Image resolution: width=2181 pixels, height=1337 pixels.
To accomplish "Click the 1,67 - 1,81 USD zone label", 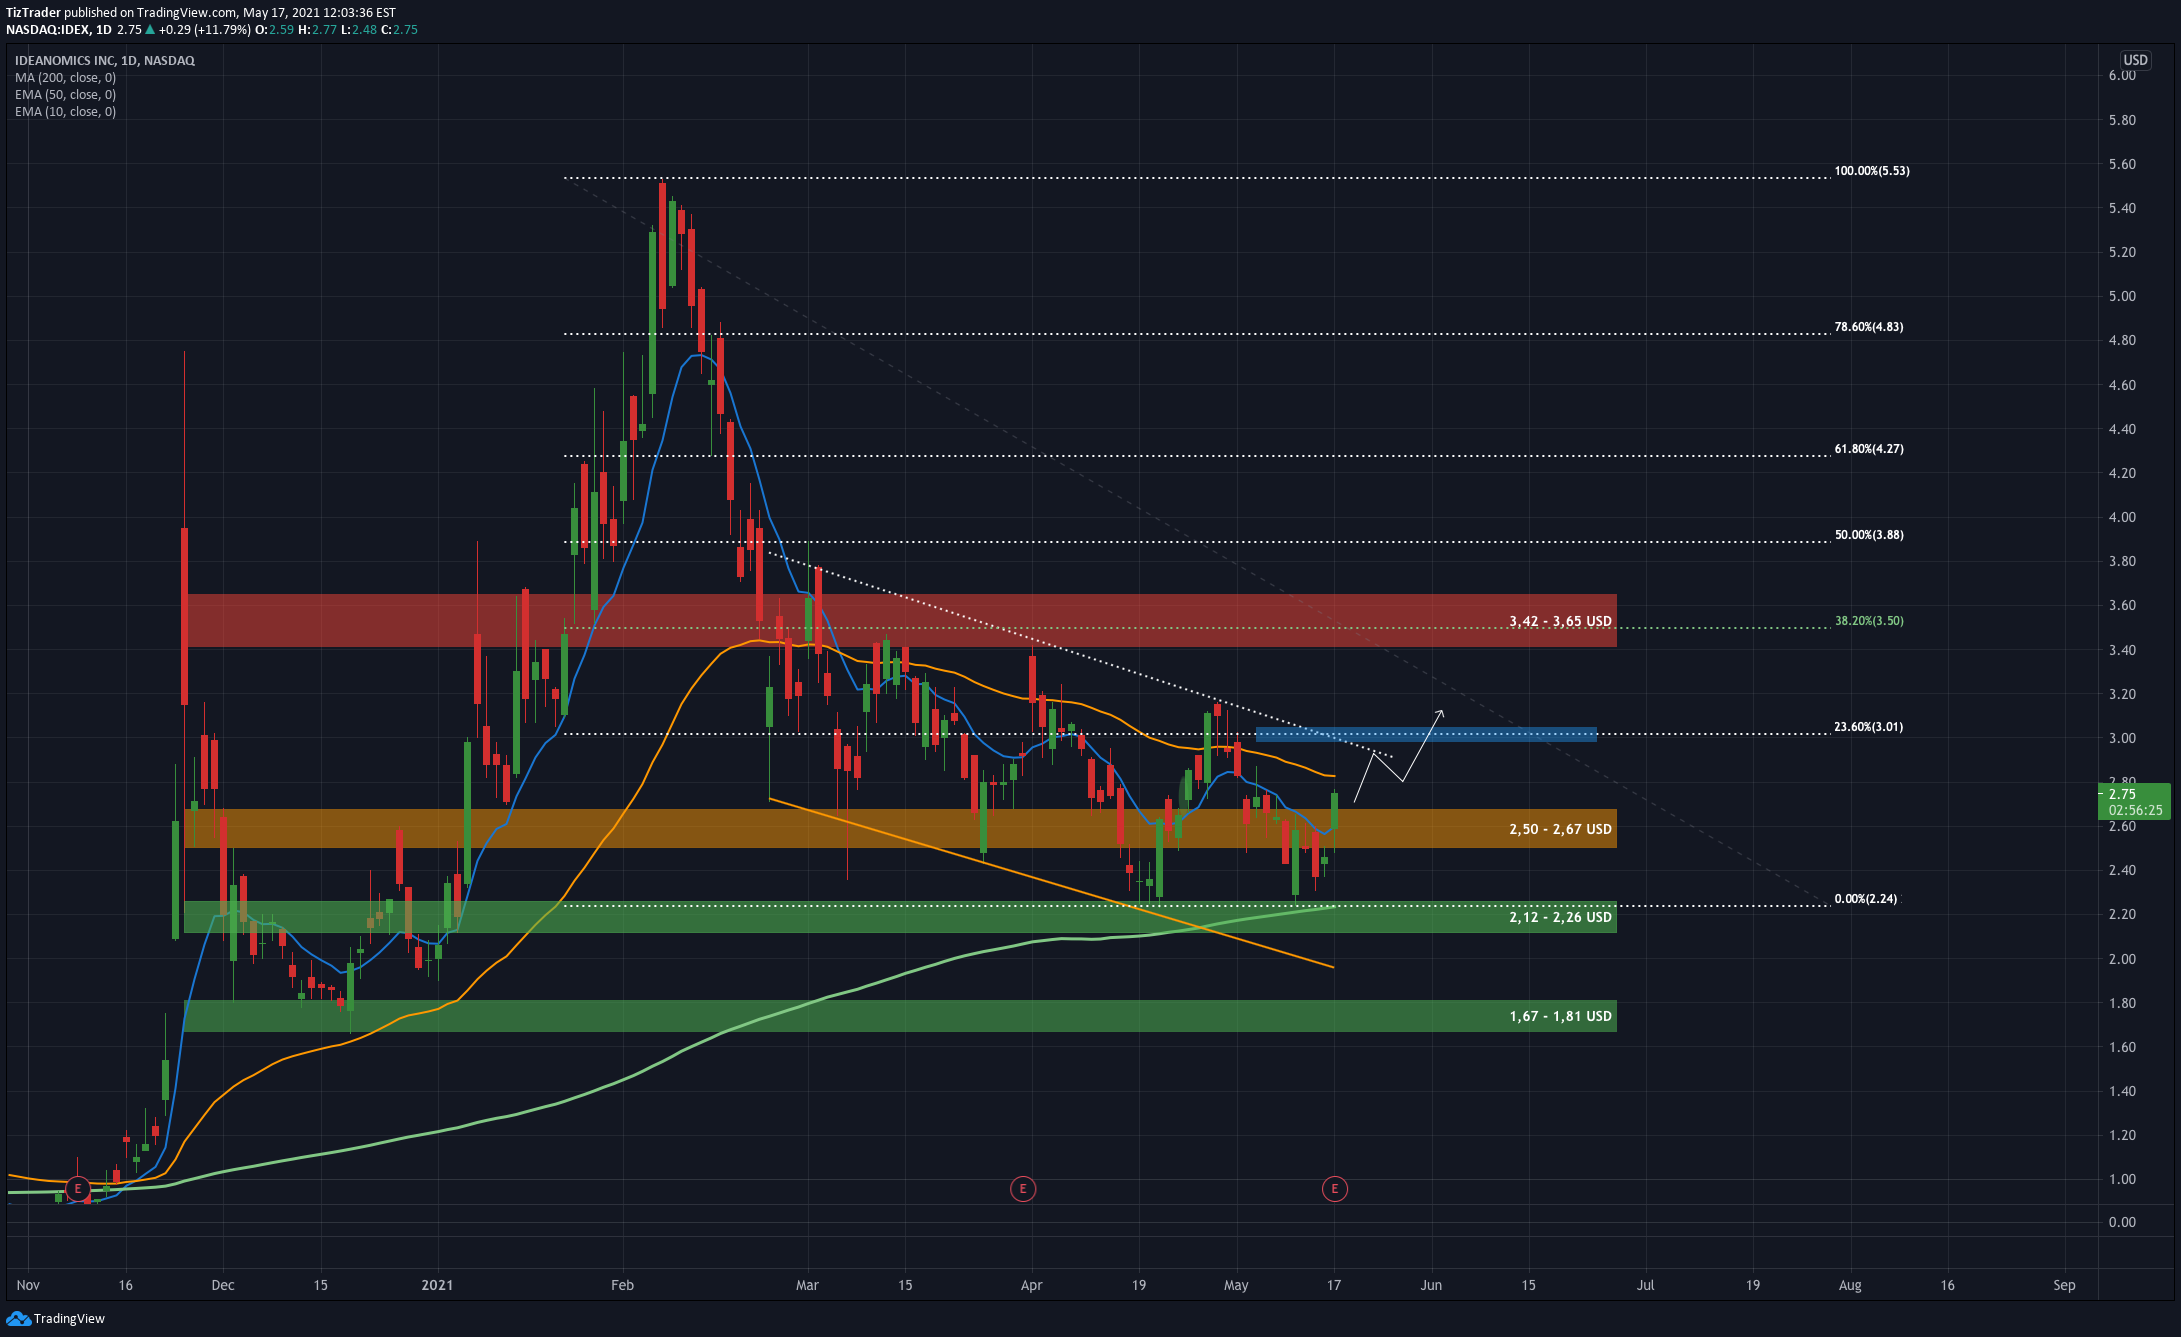I will (1560, 1016).
